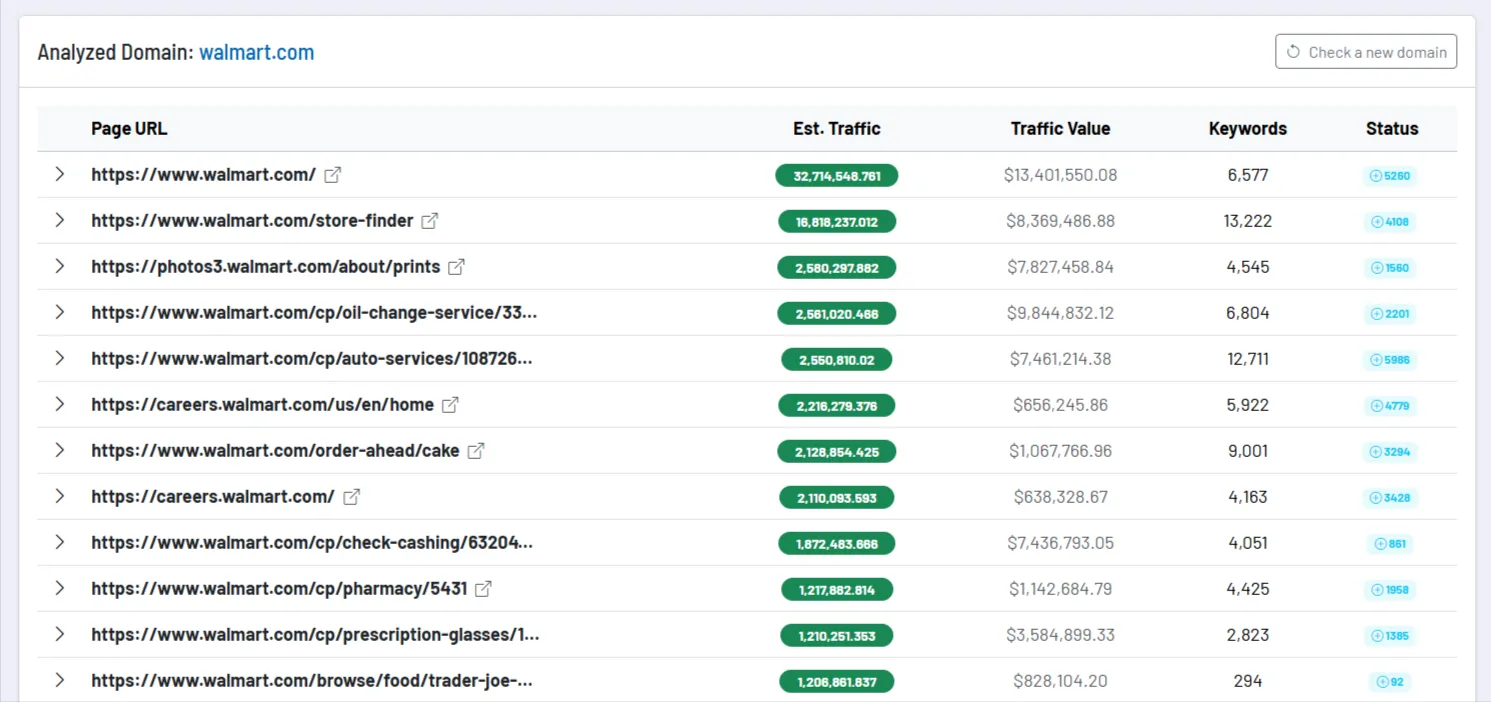
Task: Click the 2,550,810.02 traffic pill
Action: 837,360
